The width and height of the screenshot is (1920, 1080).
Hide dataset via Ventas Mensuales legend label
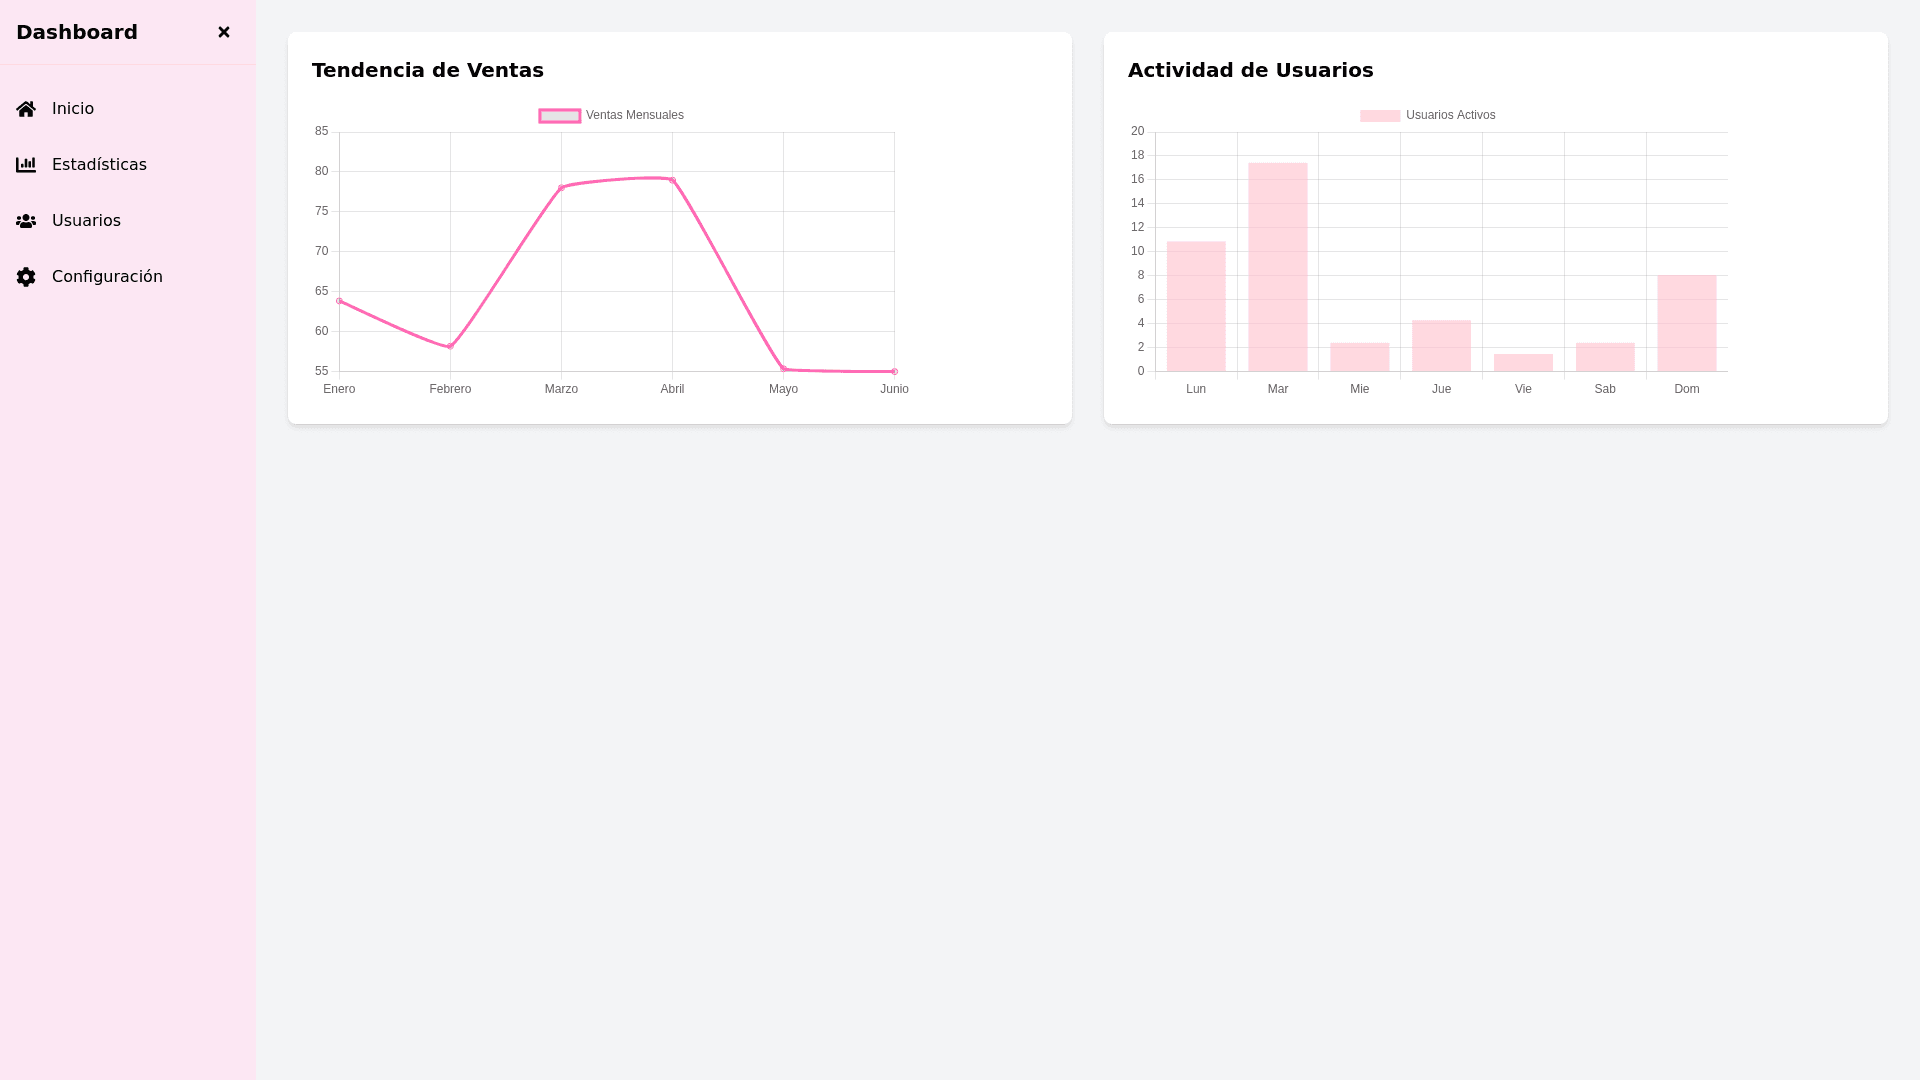634,116
